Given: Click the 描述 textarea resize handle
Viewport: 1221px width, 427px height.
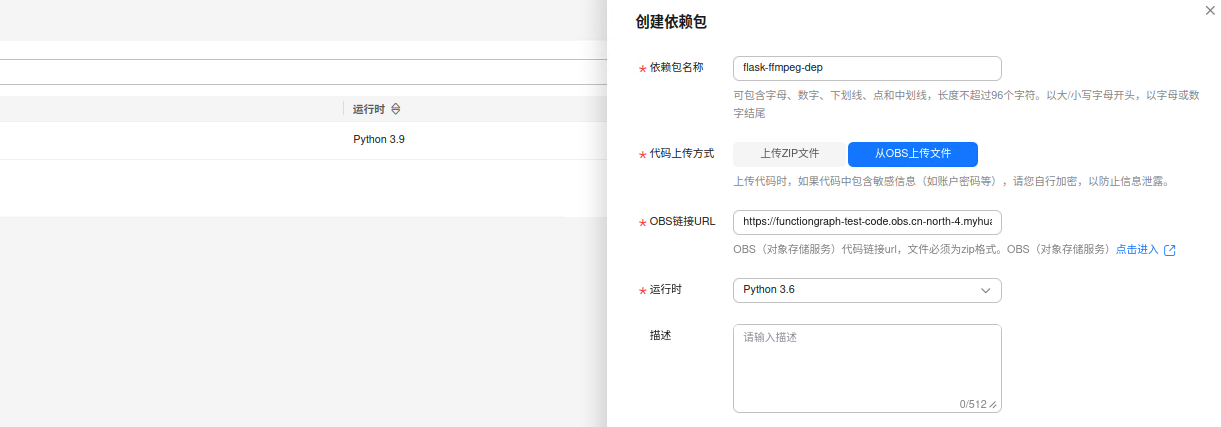Looking at the screenshot, I should pos(994,405).
